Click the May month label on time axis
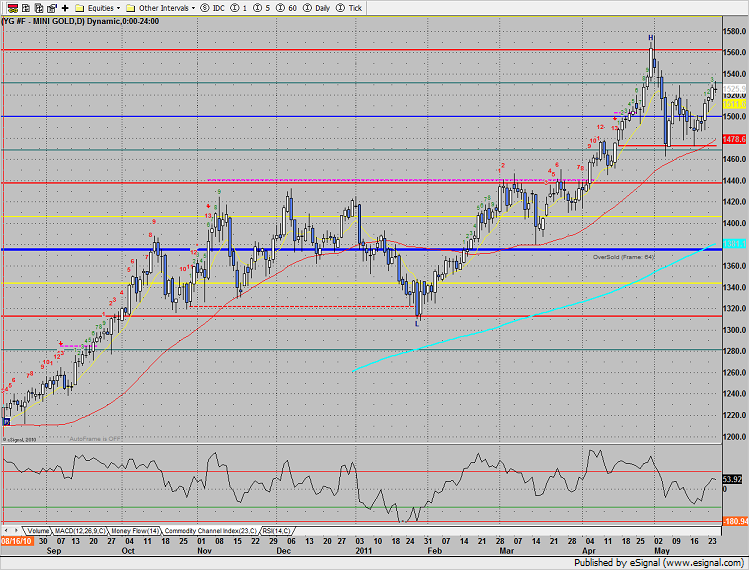 click(662, 551)
